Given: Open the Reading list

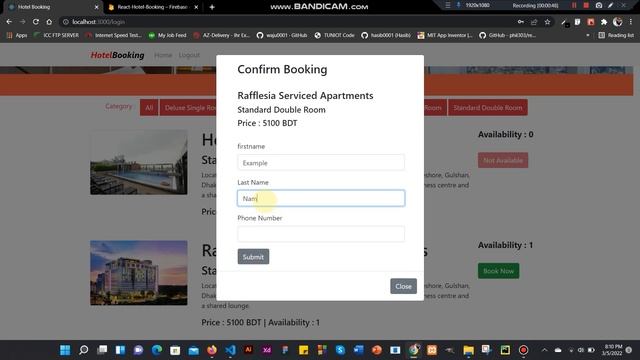Looking at the screenshot, I should [616, 36].
